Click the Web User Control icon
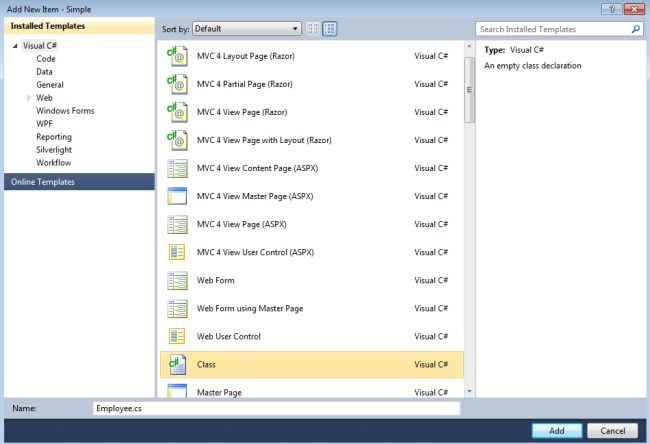Screen dimensions: 650x444 click(177, 337)
